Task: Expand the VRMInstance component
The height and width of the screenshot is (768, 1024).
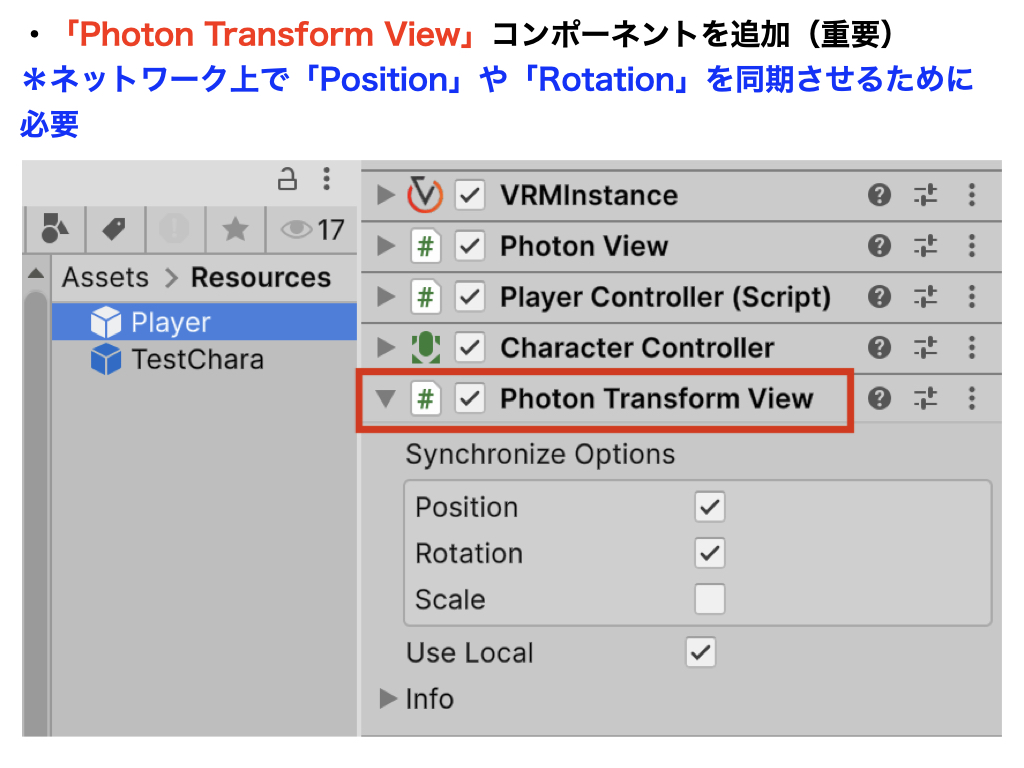Action: click(x=386, y=195)
